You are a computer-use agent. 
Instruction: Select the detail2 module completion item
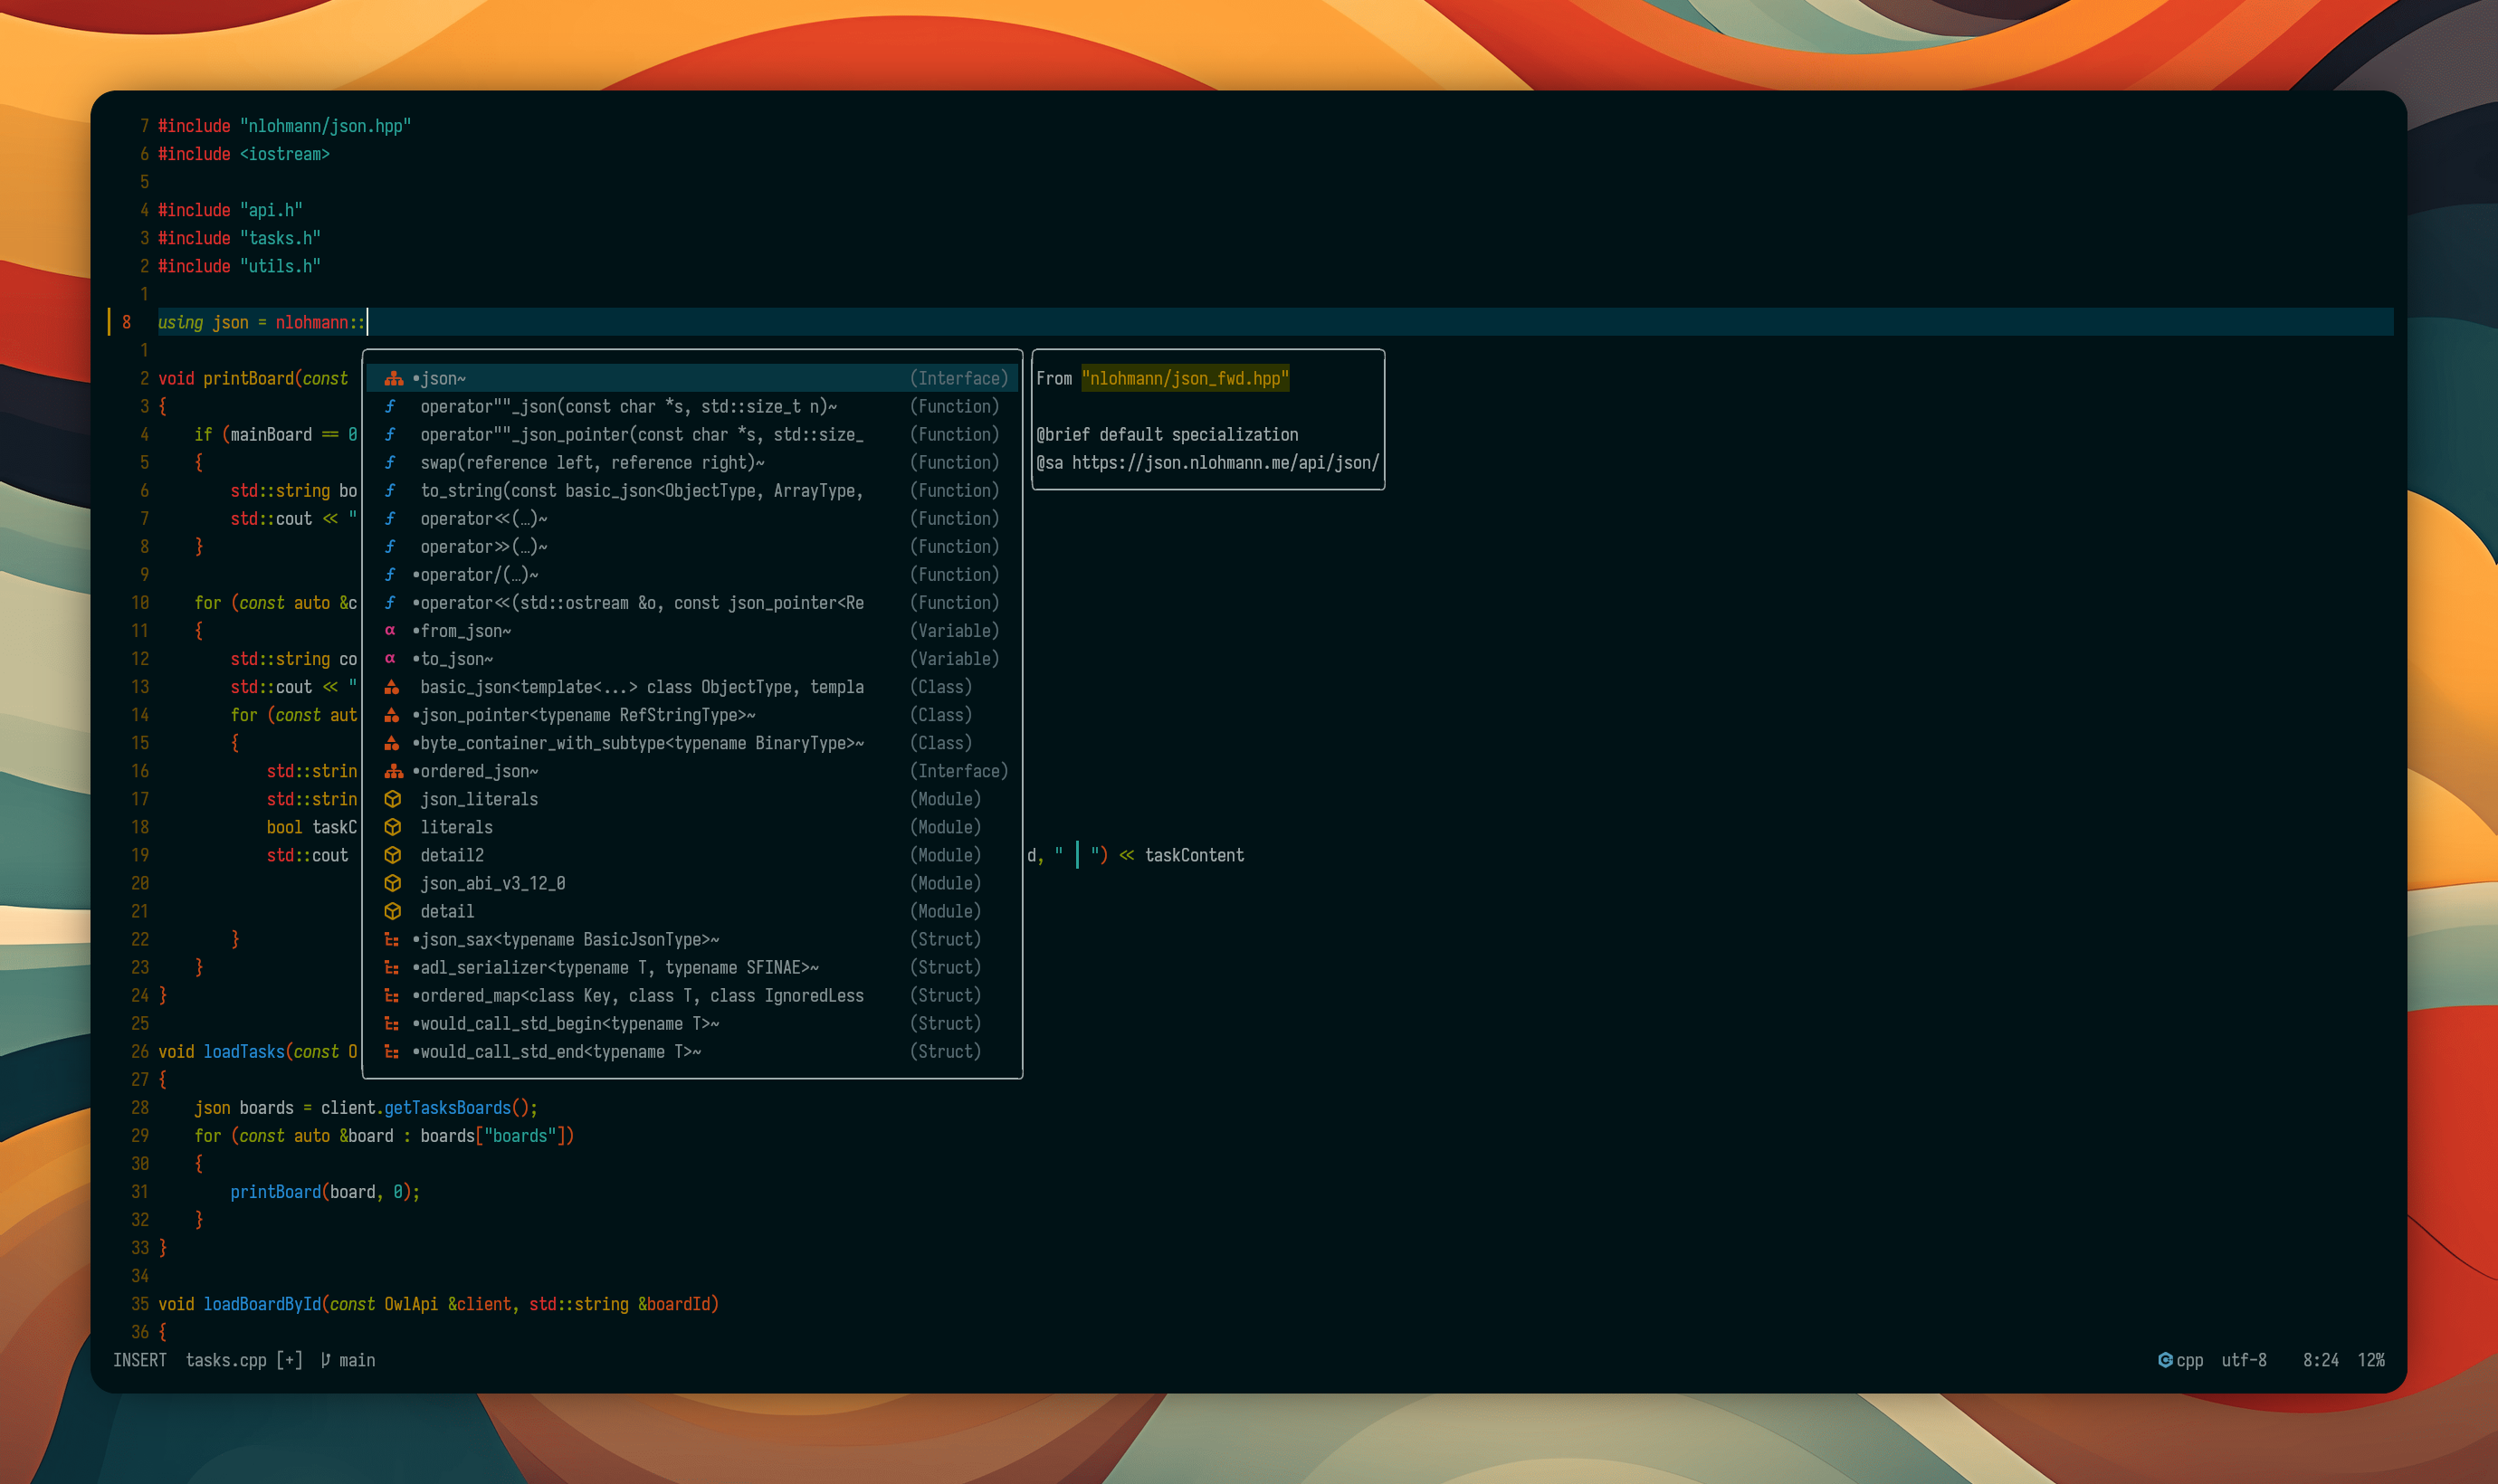click(452, 855)
